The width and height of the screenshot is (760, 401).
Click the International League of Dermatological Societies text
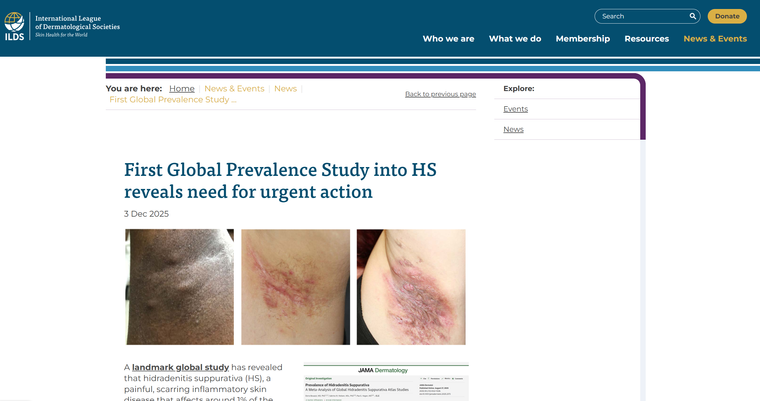tap(77, 22)
